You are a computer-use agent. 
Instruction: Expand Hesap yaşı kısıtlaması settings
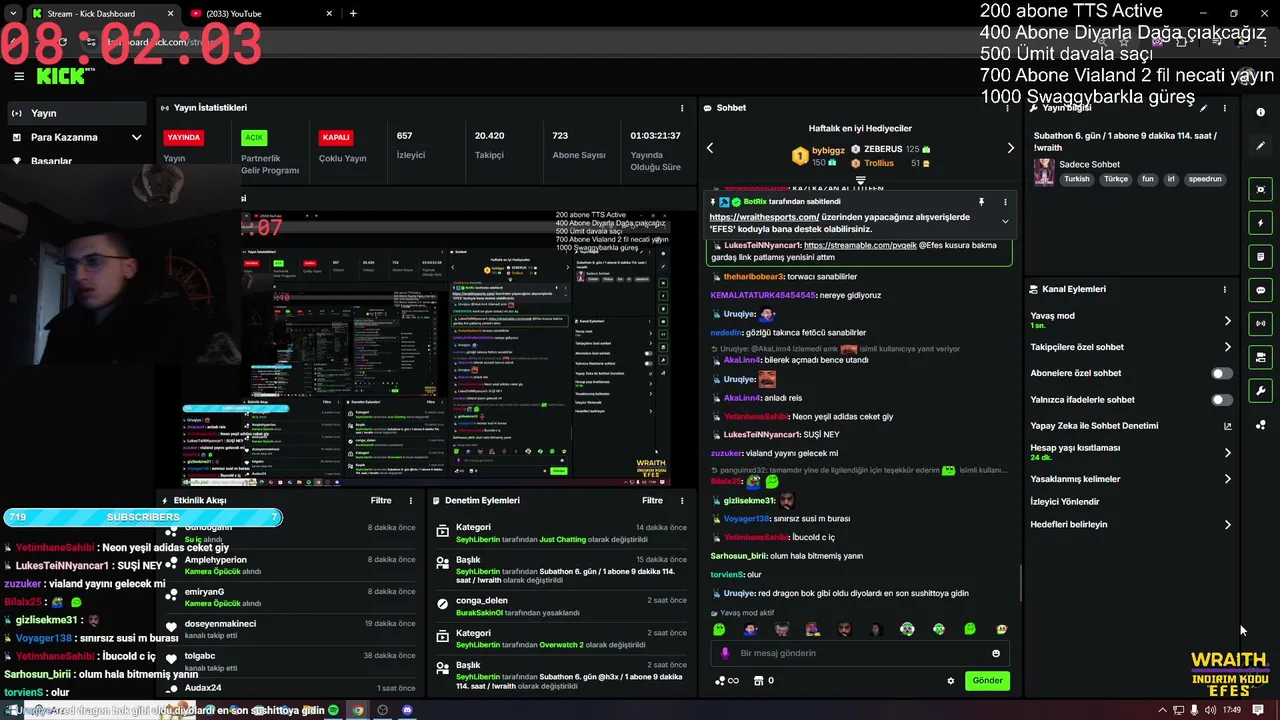1228,453
